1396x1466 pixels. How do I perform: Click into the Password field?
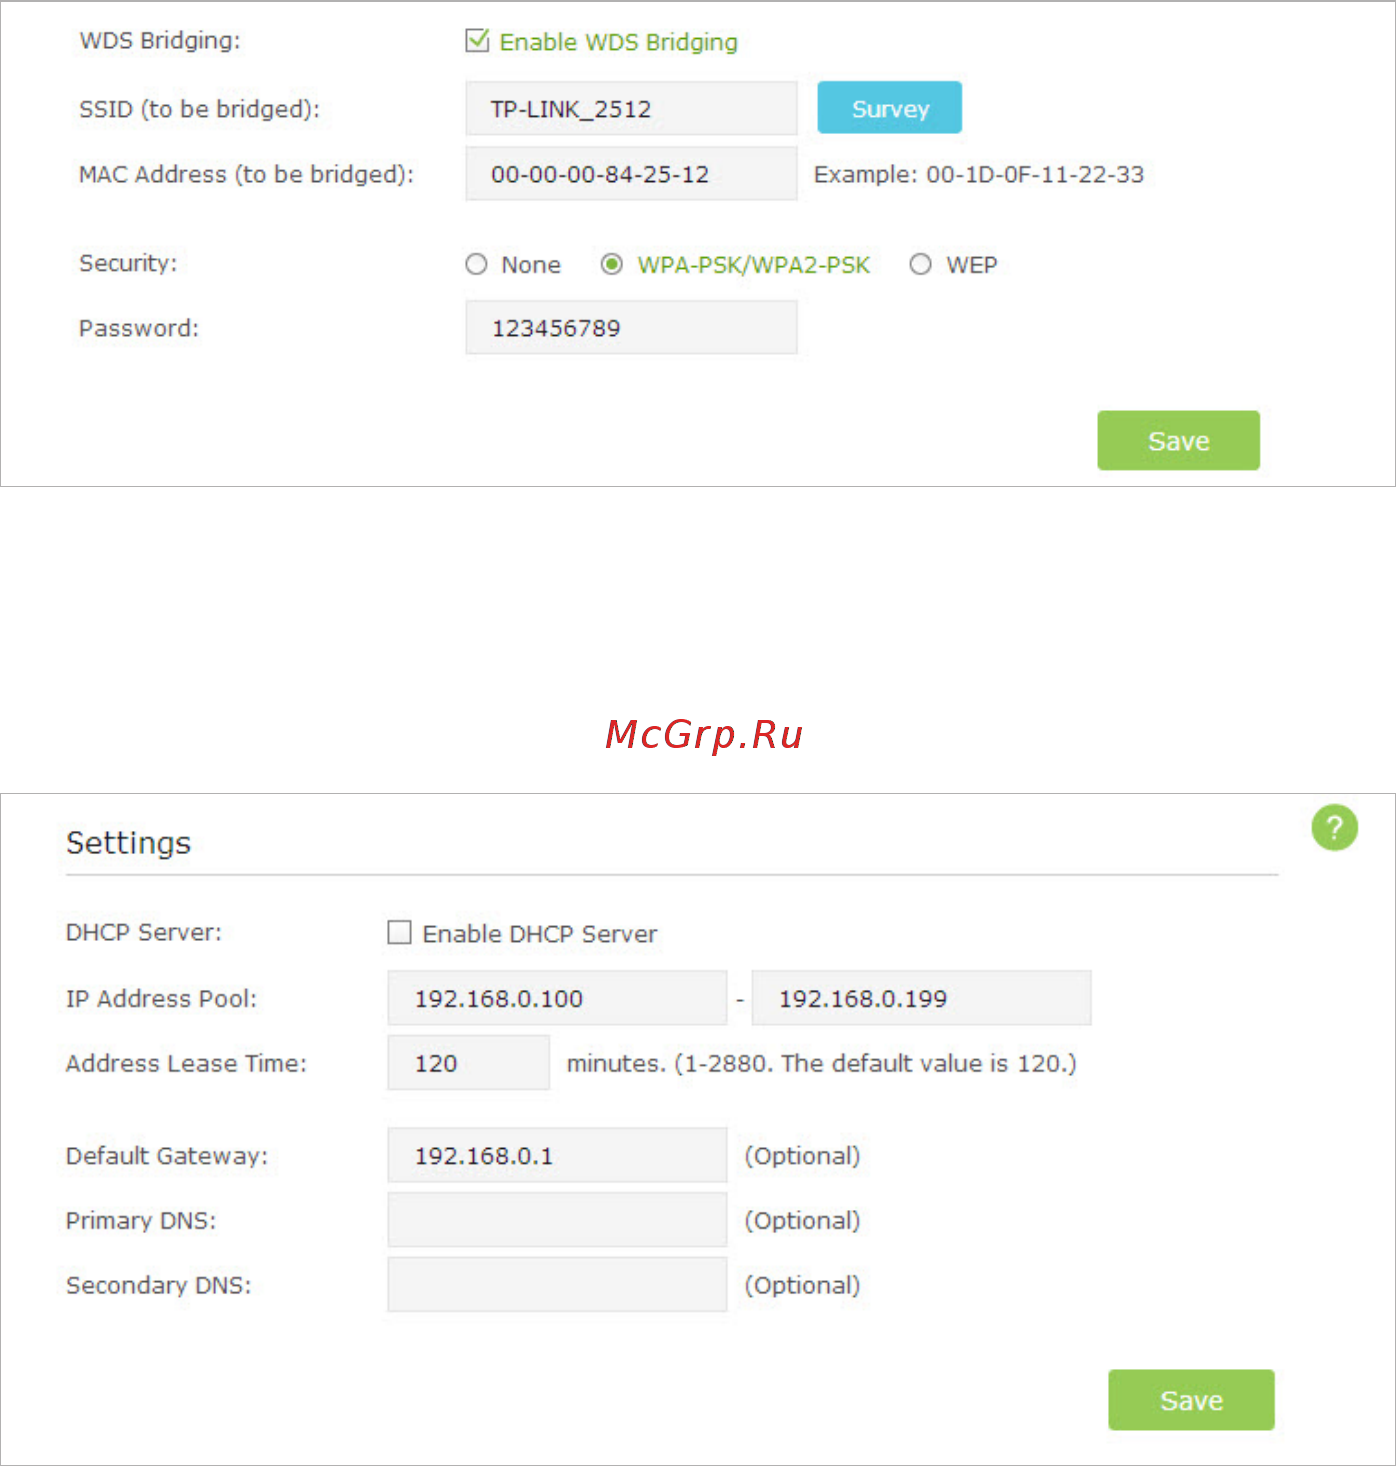point(631,327)
